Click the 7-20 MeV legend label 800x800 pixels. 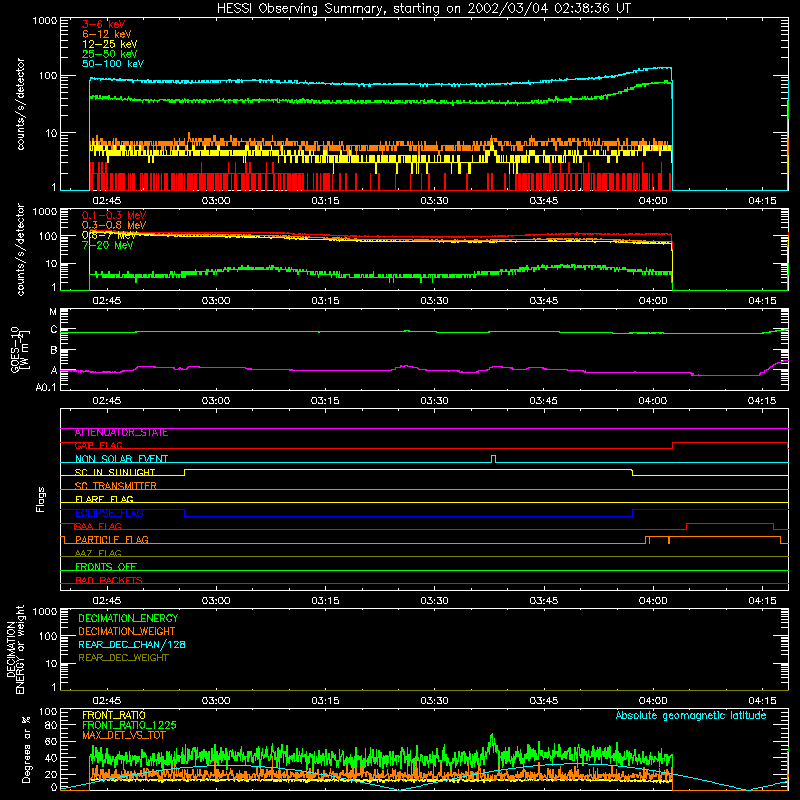tap(107, 245)
